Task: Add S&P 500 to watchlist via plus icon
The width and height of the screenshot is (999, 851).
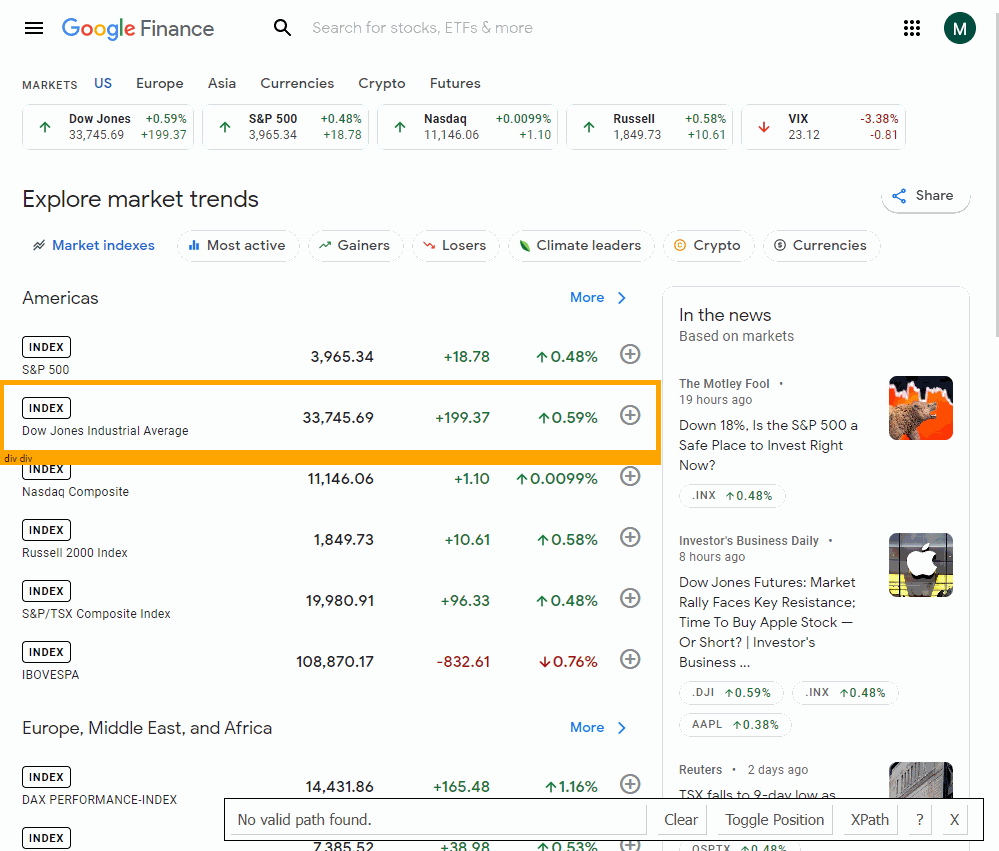Action: coord(630,354)
